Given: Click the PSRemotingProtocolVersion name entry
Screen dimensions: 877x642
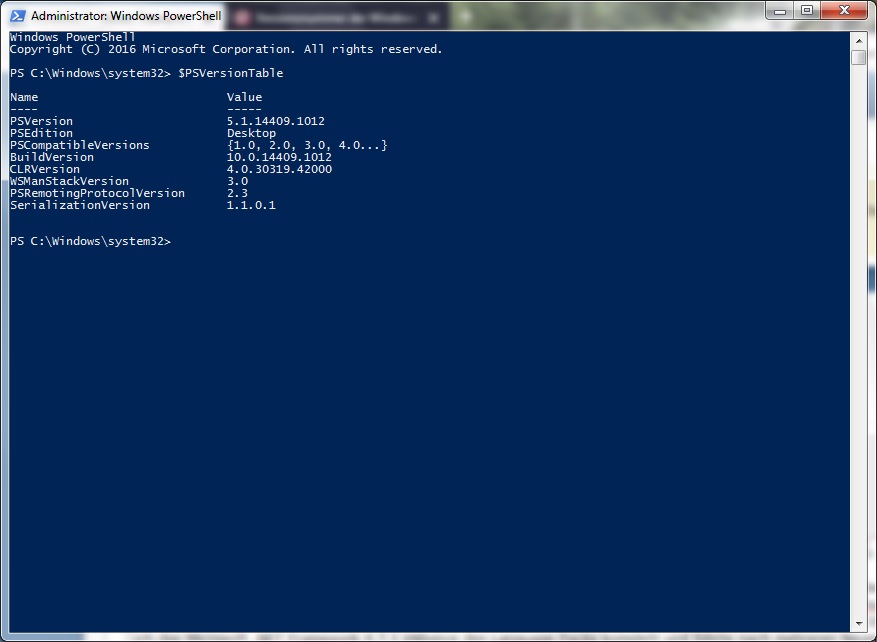Looking at the screenshot, I should coord(97,193).
